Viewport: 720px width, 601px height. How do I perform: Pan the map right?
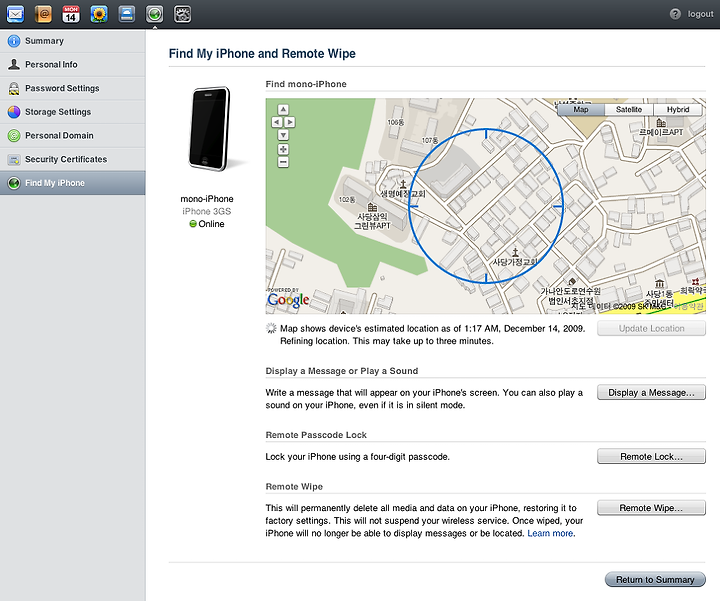pyautogui.click(x=290, y=122)
